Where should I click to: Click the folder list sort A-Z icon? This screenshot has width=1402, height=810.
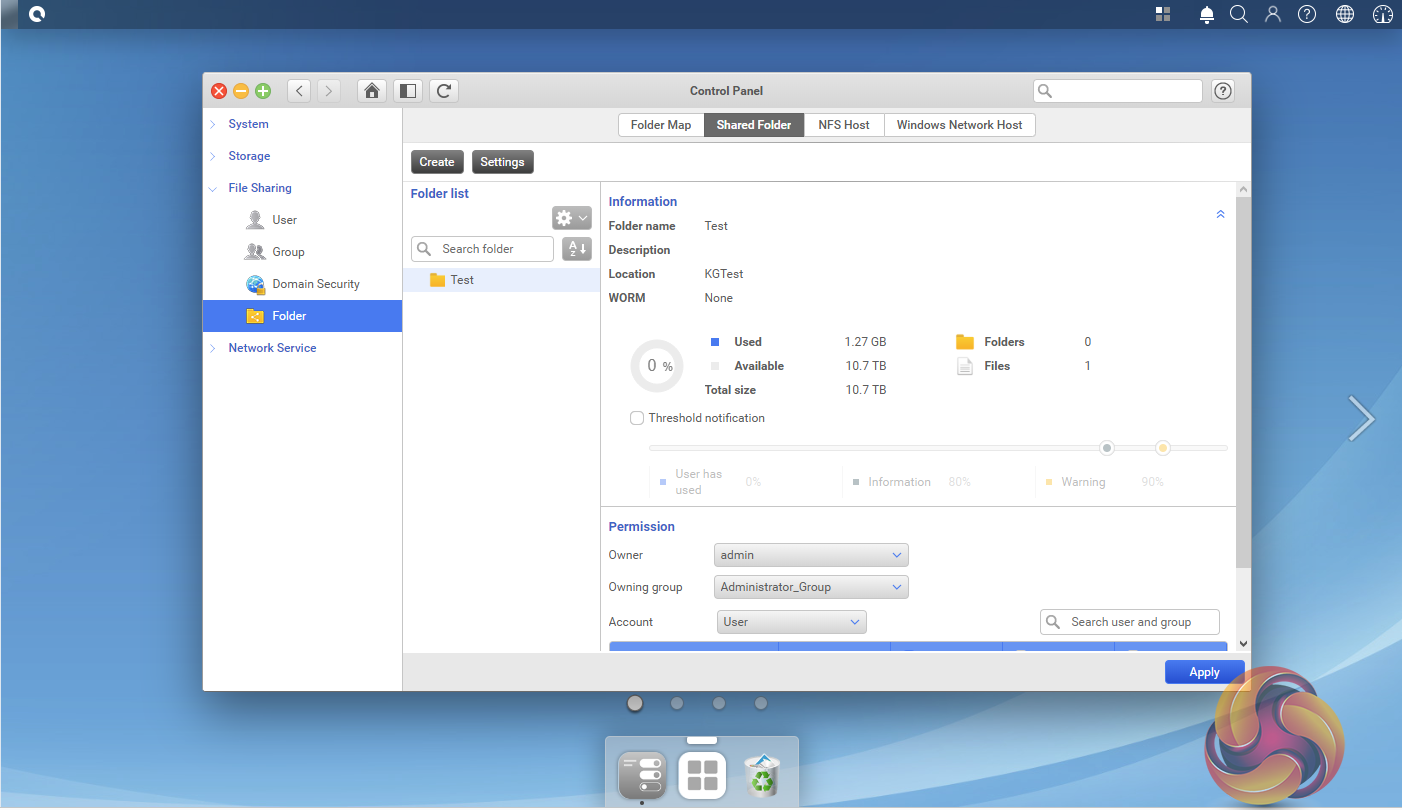pyautogui.click(x=577, y=249)
